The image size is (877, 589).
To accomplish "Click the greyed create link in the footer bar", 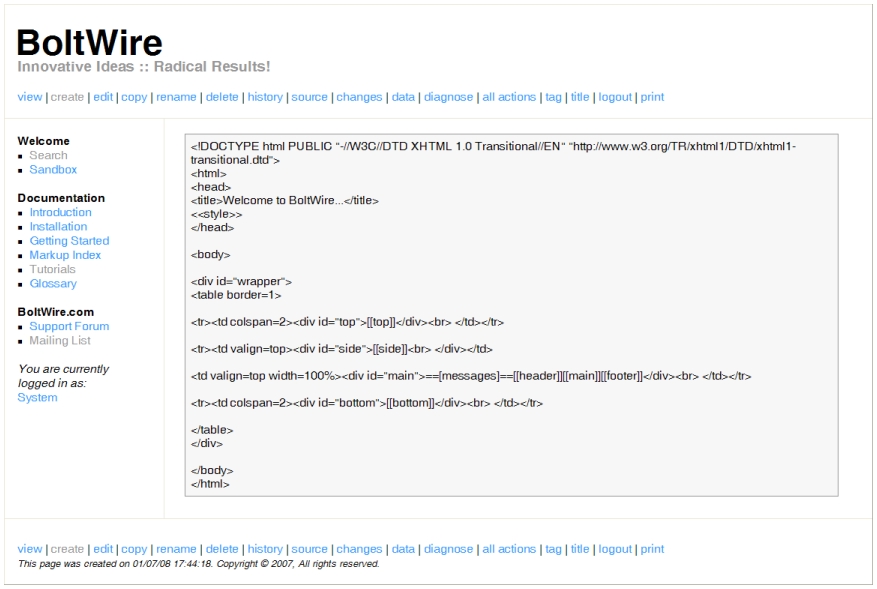I will click(x=67, y=549).
